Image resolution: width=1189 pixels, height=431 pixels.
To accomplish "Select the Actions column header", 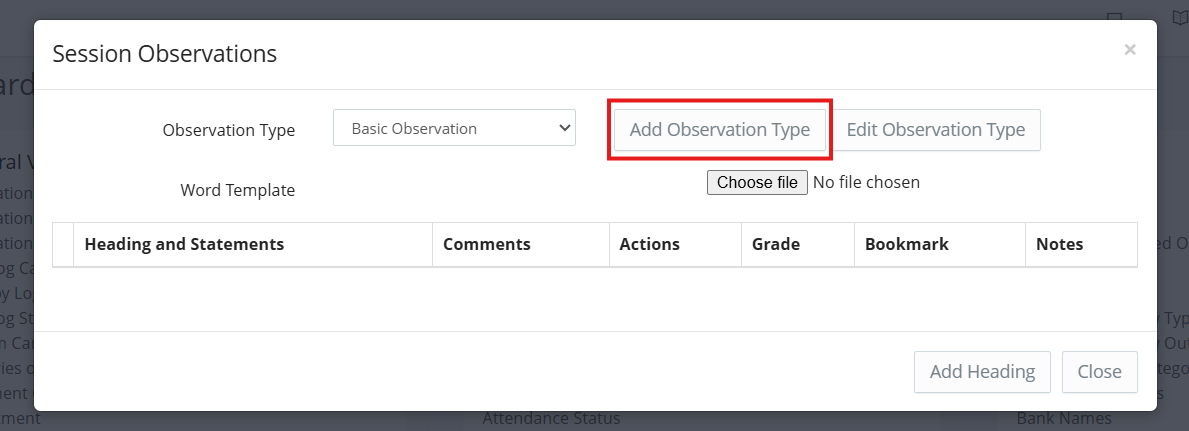I will click(649, 244).
